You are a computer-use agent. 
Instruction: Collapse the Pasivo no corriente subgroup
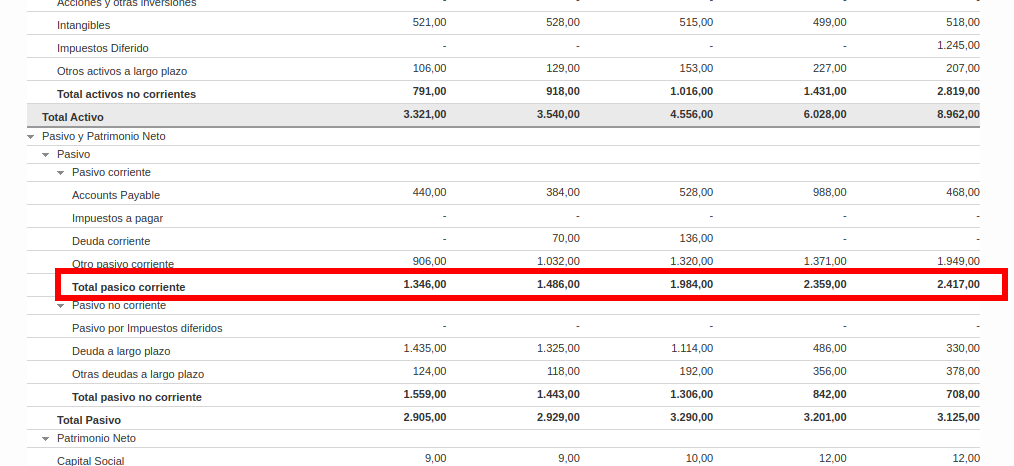[61, 306]
